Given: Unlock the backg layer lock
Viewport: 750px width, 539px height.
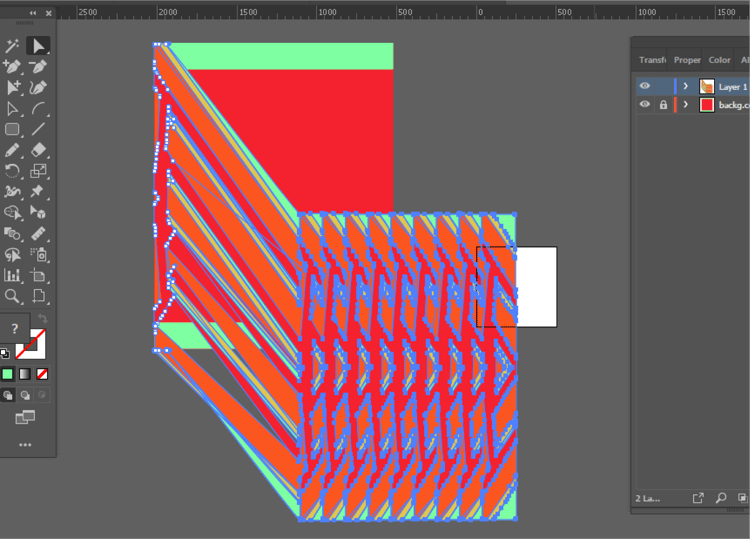Looking at the screenshot, I should (x=663, y=104).
